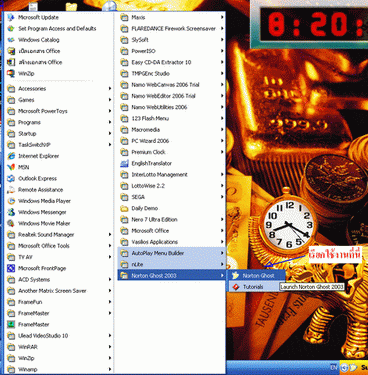
Task: Open Premium Clock menu entry
Action: 172,152
